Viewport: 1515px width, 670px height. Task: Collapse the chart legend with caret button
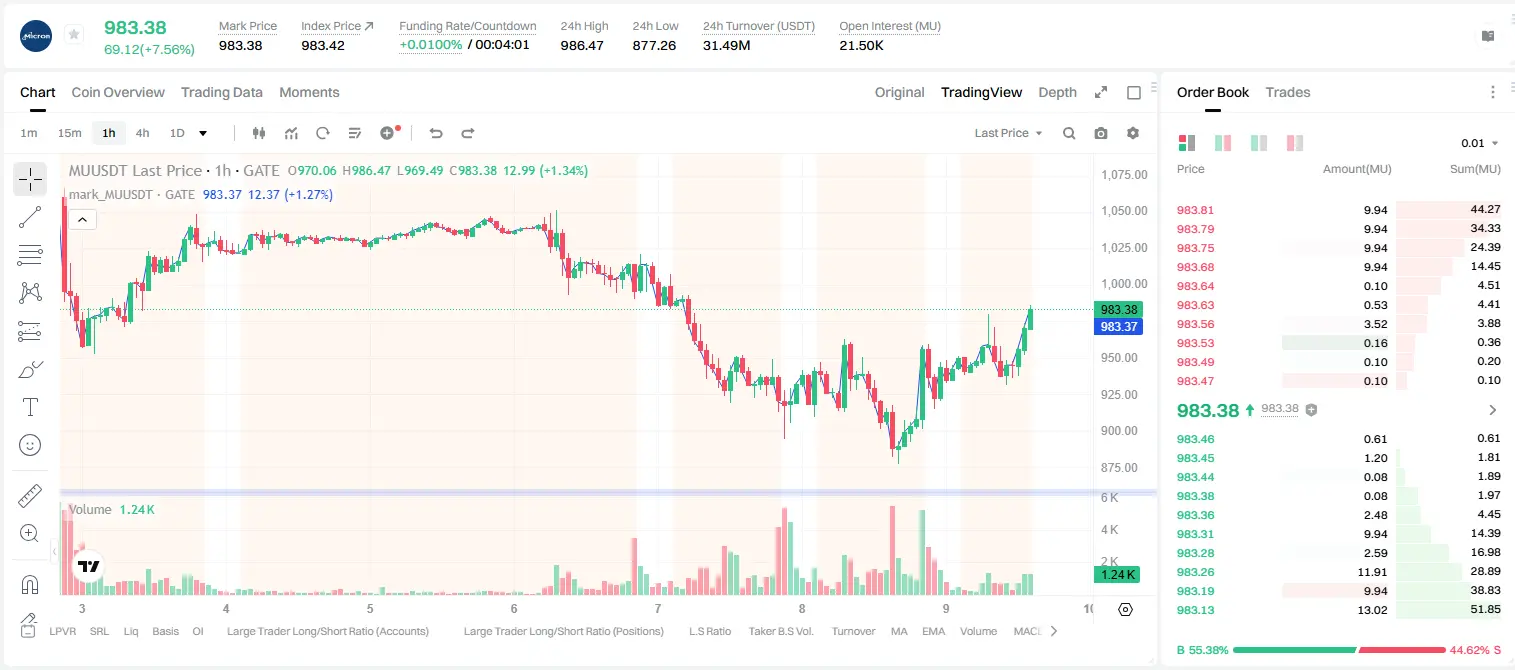82,220
